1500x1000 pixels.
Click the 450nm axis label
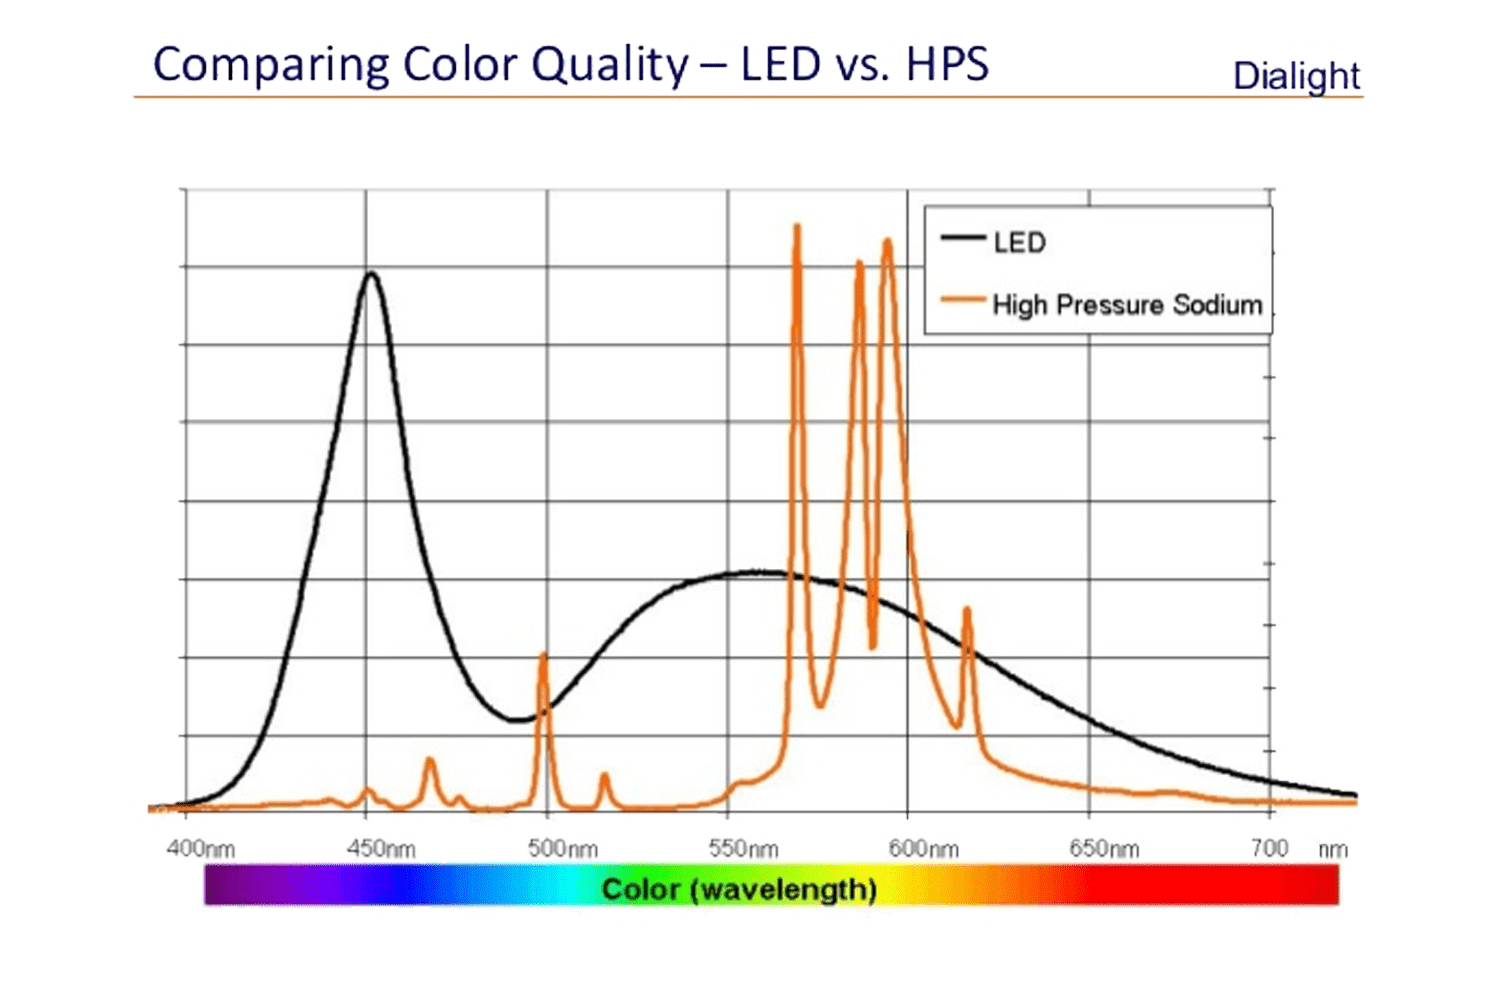(381, 849)
